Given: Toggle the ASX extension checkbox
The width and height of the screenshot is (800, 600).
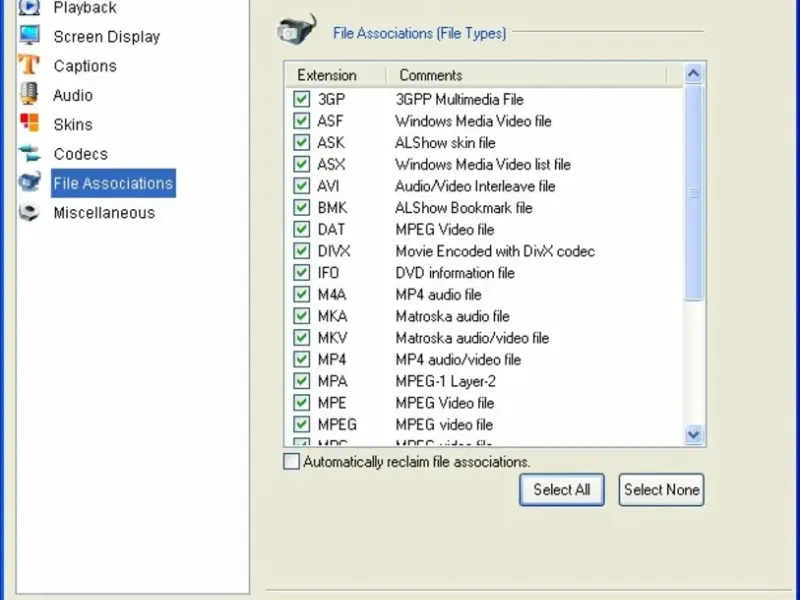Looking at the screenshot, I should point(302,164).
